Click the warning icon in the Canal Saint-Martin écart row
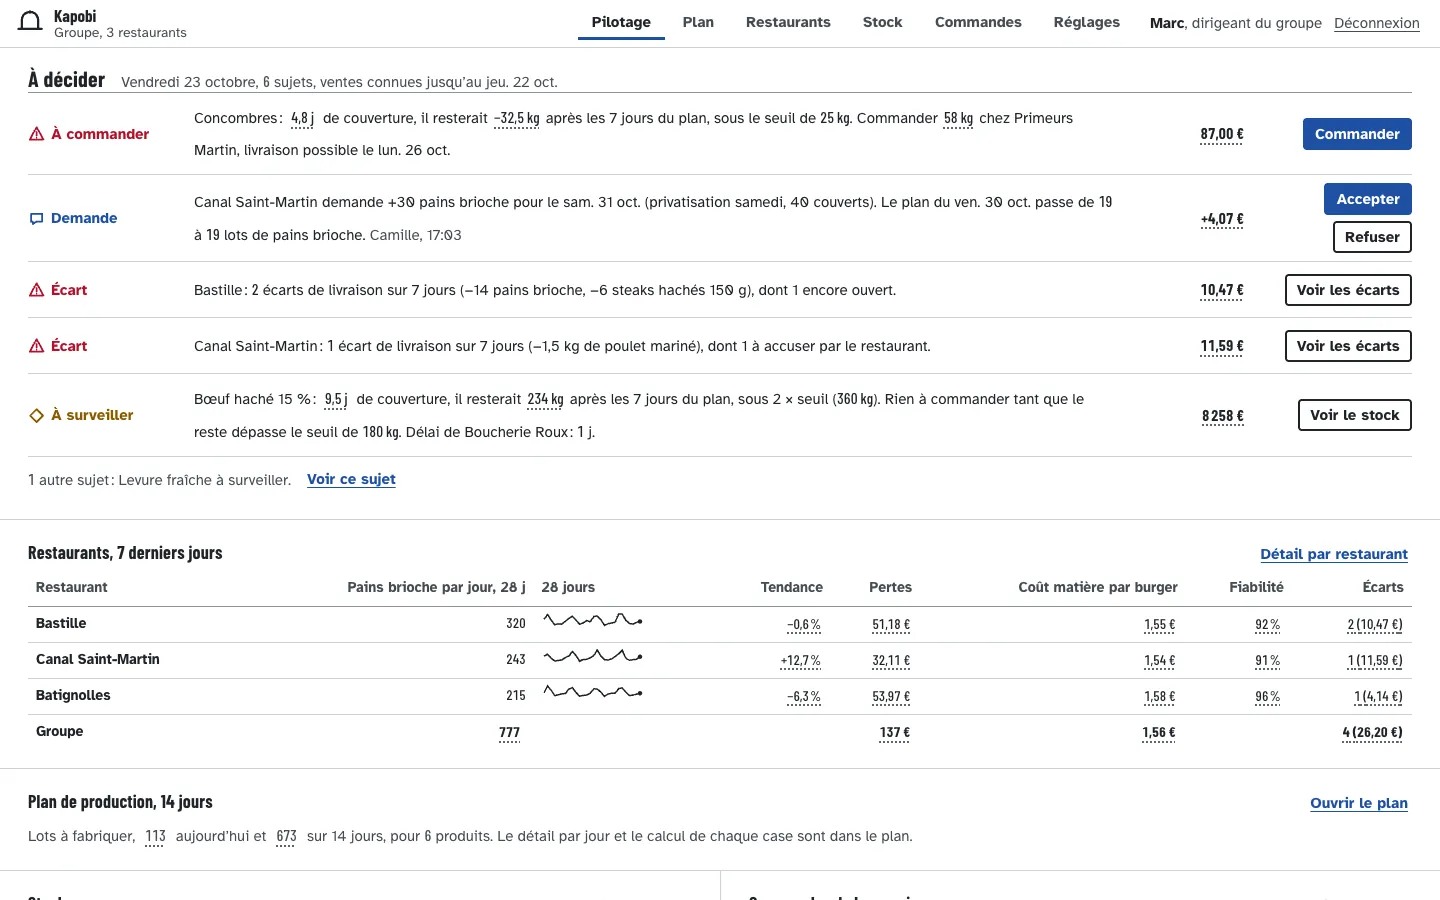Image resolution: width=1440 pixels, height=900 pixels. [x=36, y=346]
